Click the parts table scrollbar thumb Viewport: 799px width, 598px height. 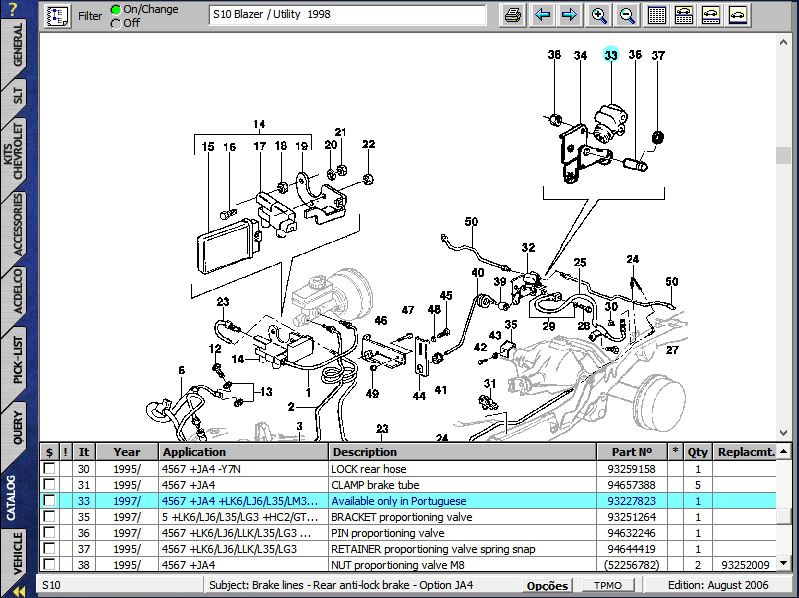pyautogui.click(x=784, y=515)
